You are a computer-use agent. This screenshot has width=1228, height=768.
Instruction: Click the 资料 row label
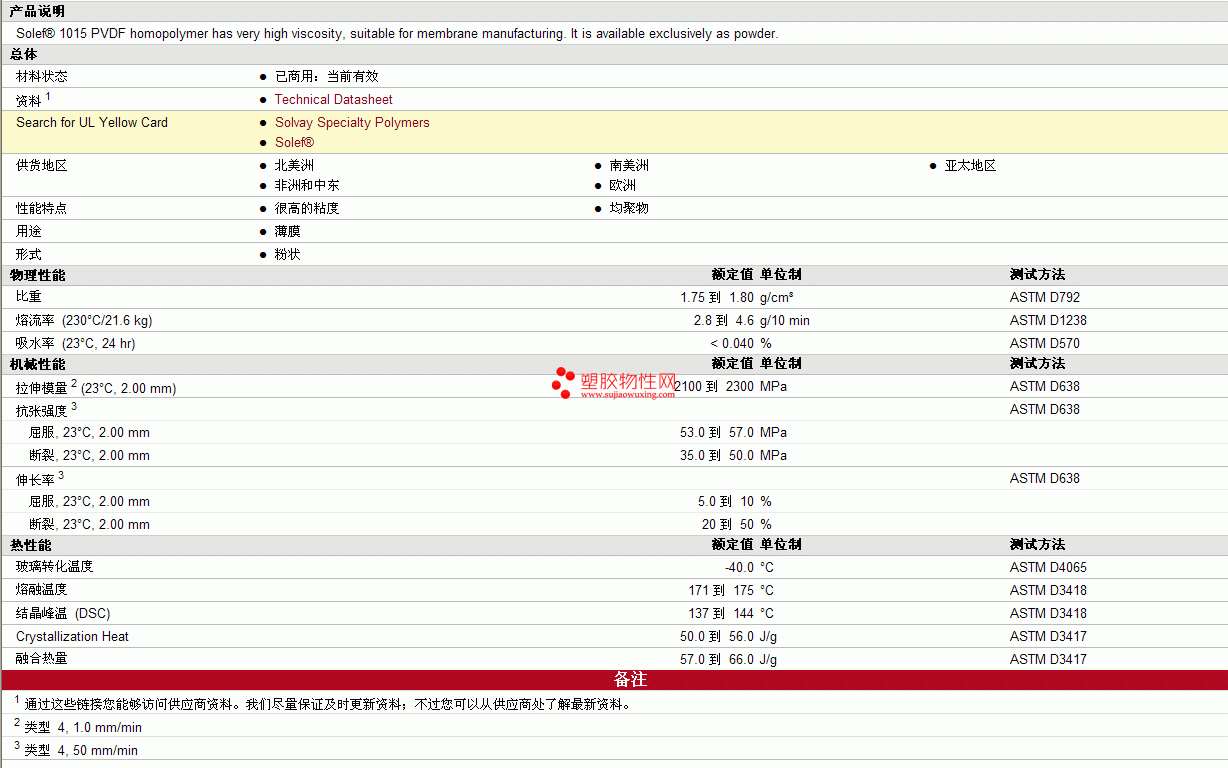[x=29, y=100]
